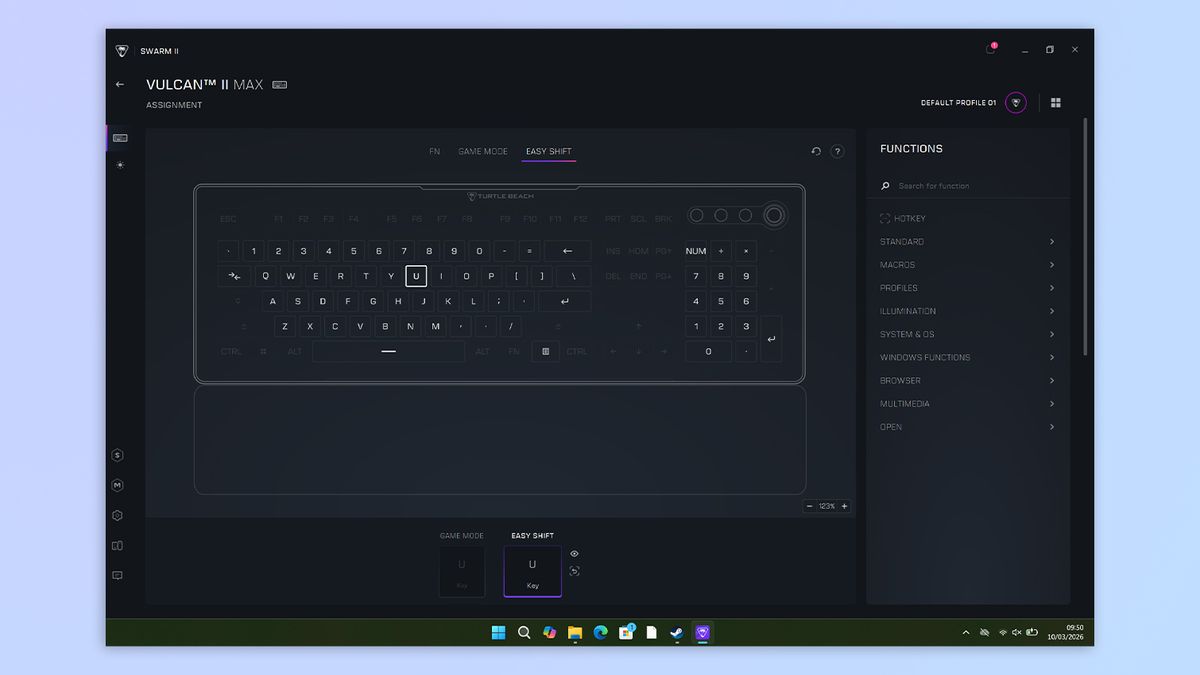Expand the Windows Functions category
The width and height of the screenshot is (1200, 675).
pyautogui.click(x=967, y=357)
